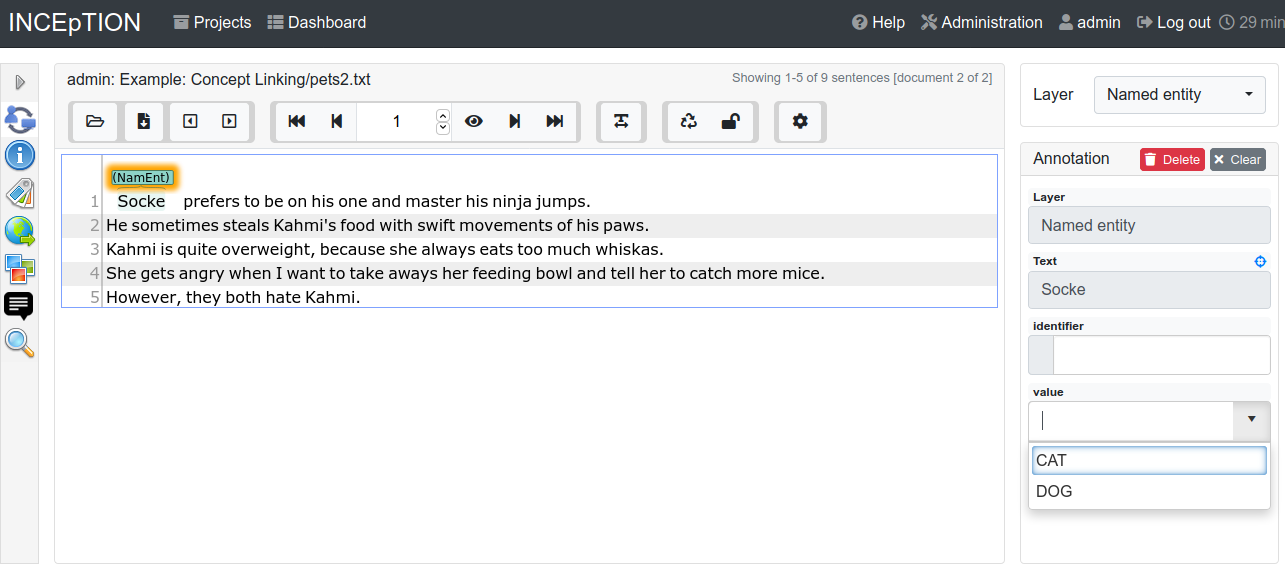The width and height of the screenshot is (1285, 574).
Task: Open the search magnifier sidebar
Action: [19, 342]
